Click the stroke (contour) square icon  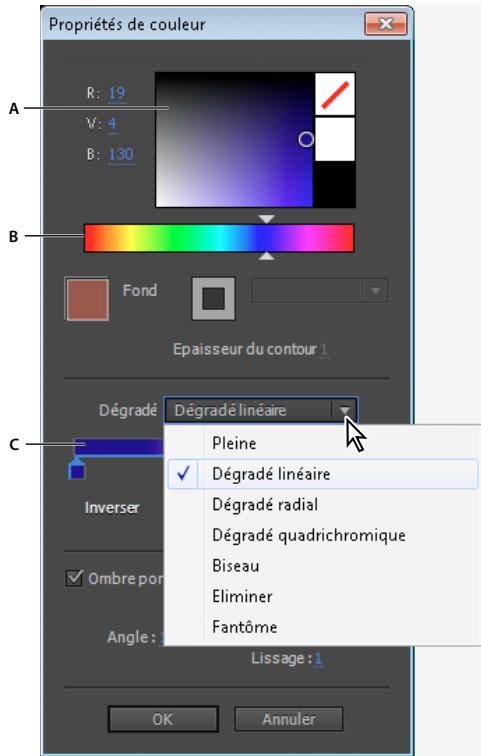click(x=214, y=298)
